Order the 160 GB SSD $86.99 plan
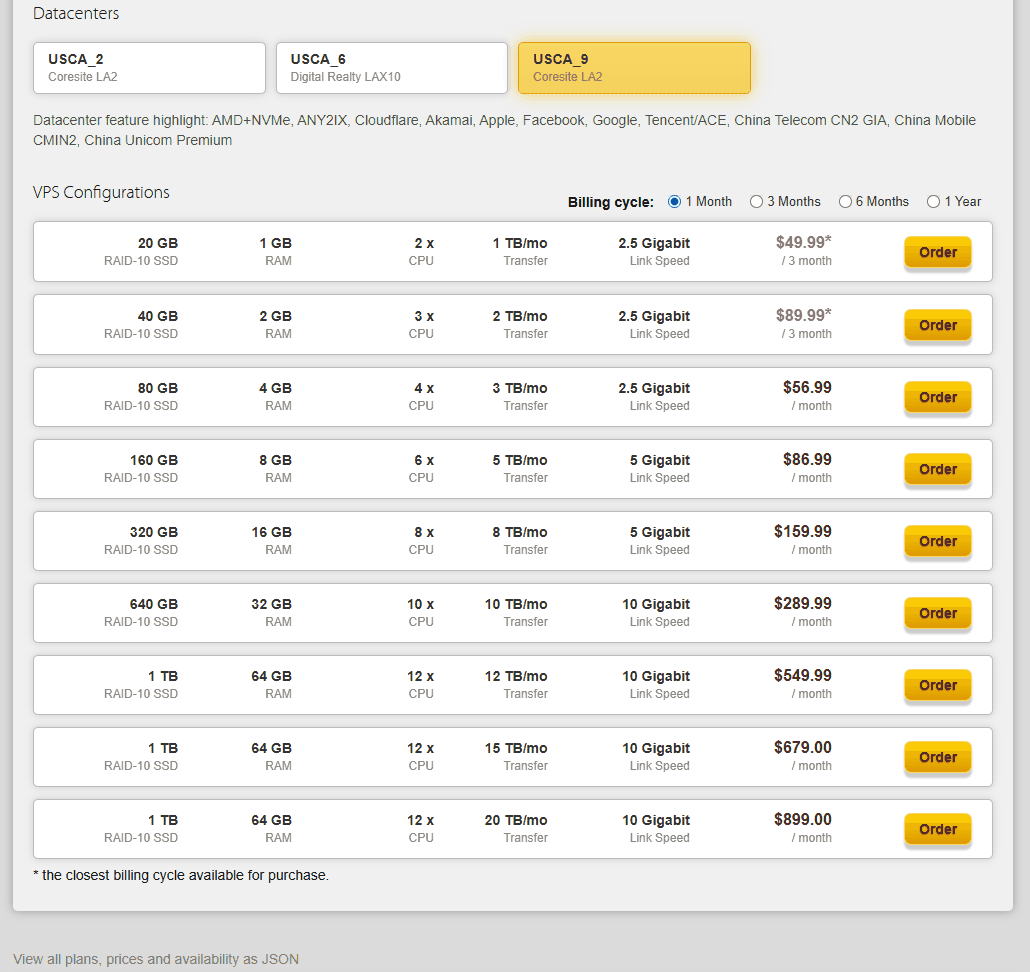This screenshot has height=972, width=1030. [937, 469]
